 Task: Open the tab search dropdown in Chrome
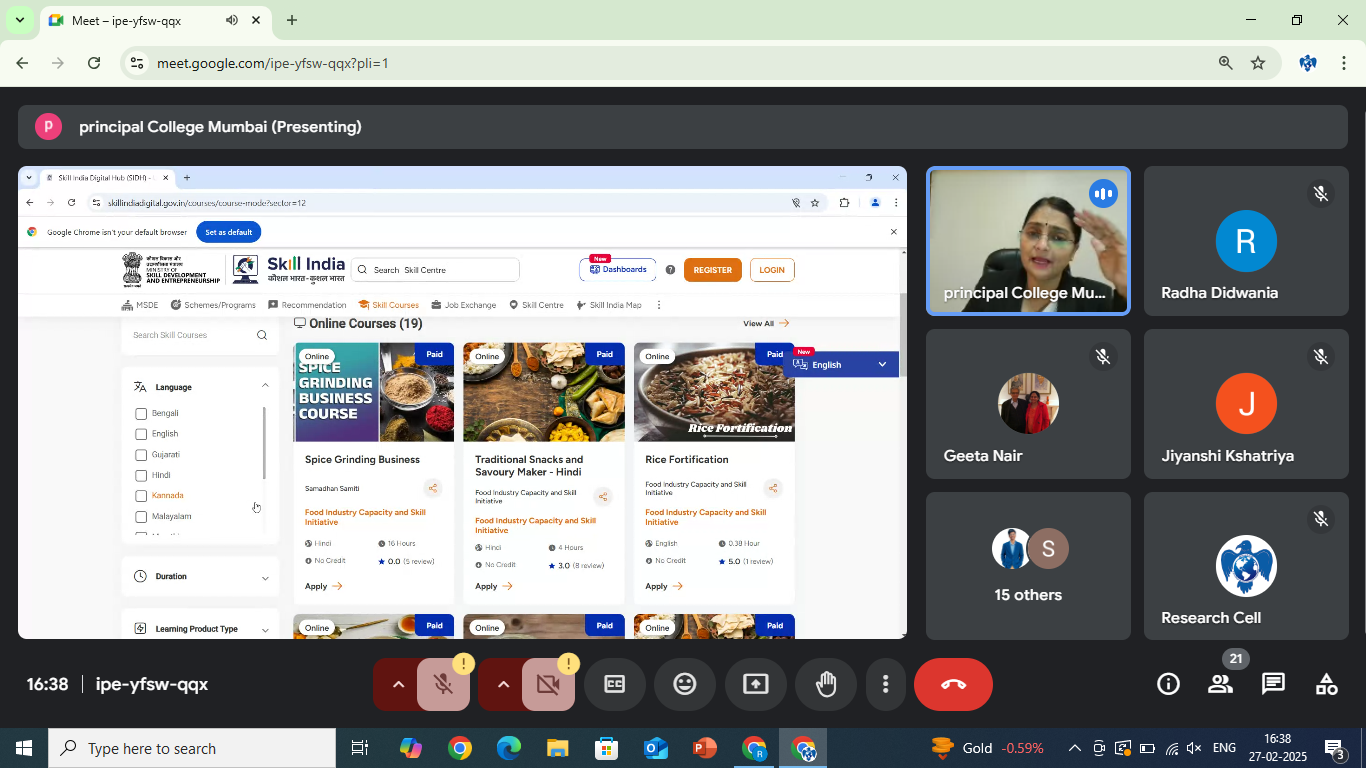(19, 20)
